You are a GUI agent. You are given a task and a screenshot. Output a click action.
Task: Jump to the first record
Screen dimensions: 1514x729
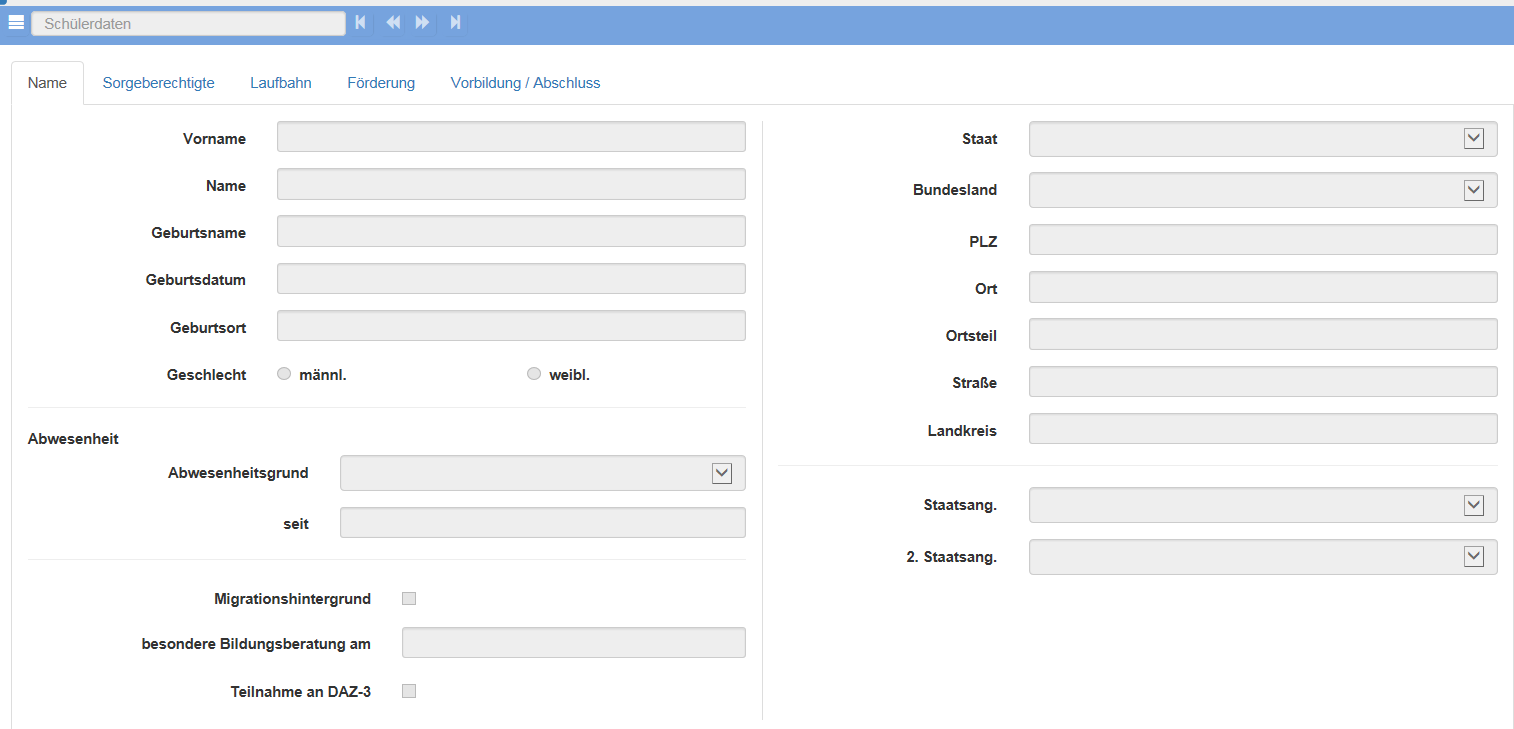[360, 22]
